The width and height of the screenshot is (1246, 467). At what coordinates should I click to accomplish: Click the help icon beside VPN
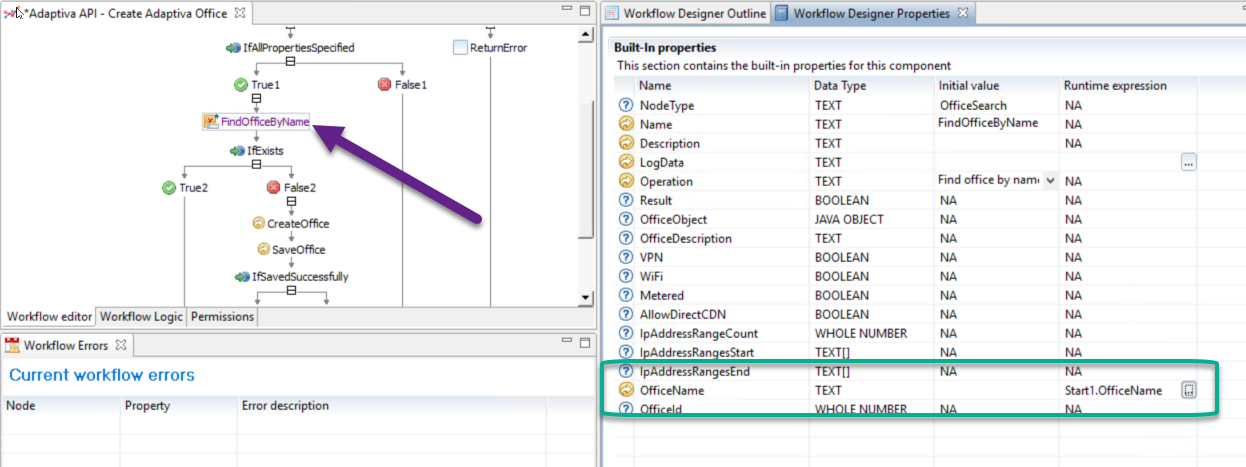tap(626, 257)
